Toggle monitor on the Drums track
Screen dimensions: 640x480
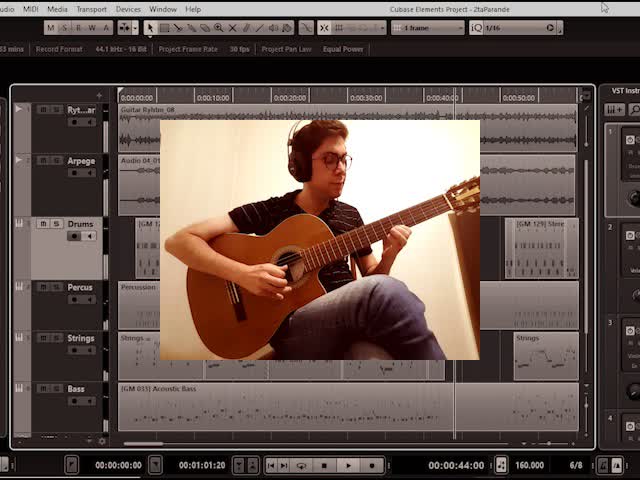tap(89, 236)
